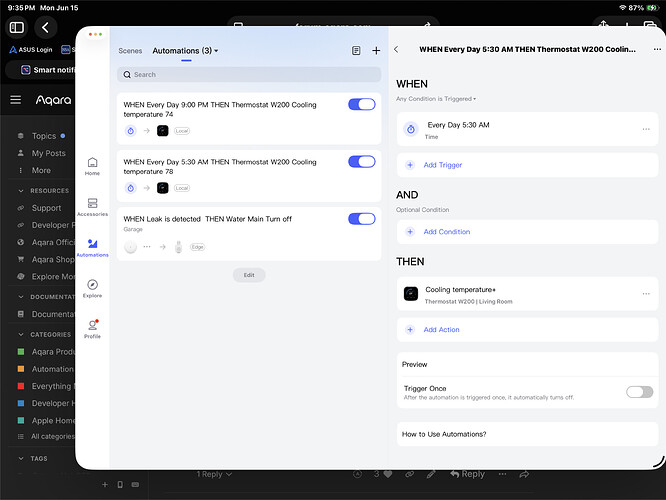
Task: Go back using the arrow beside the WHEN title
Action: click(396, 49)
